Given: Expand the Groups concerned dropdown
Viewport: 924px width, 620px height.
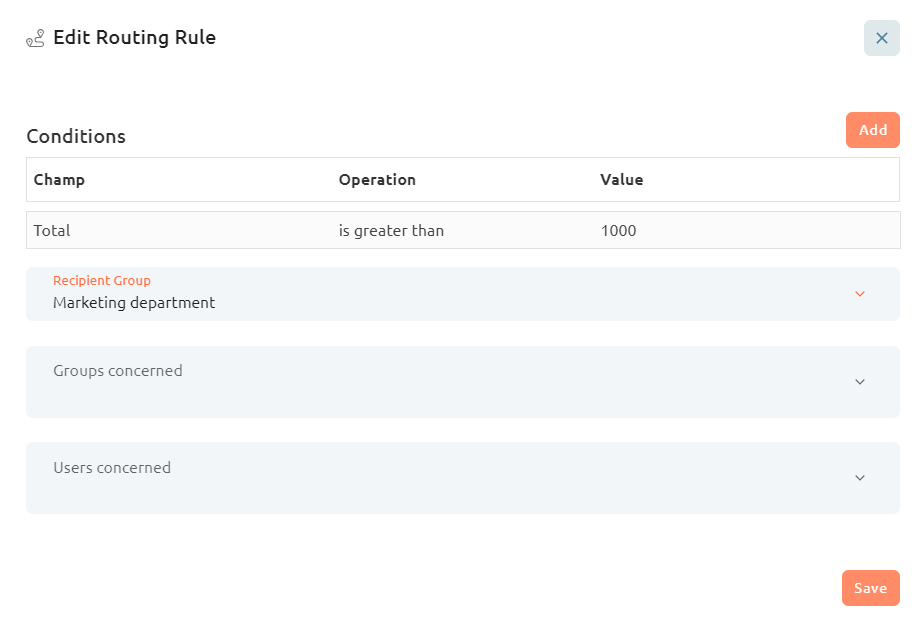Looking at the screenshot, I should (463, 382).
